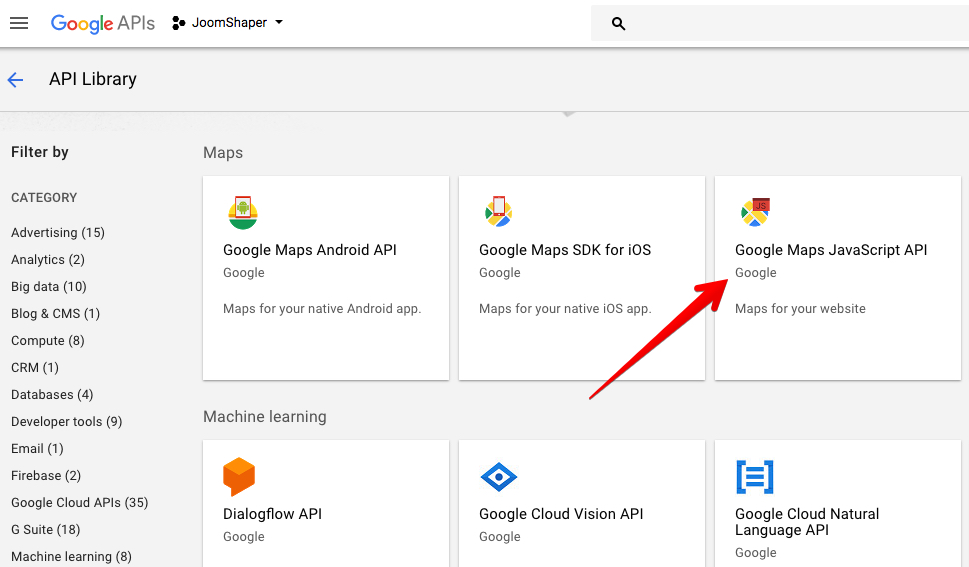Click the search magnifier icon
969x567 pixels.
[618, 23]
